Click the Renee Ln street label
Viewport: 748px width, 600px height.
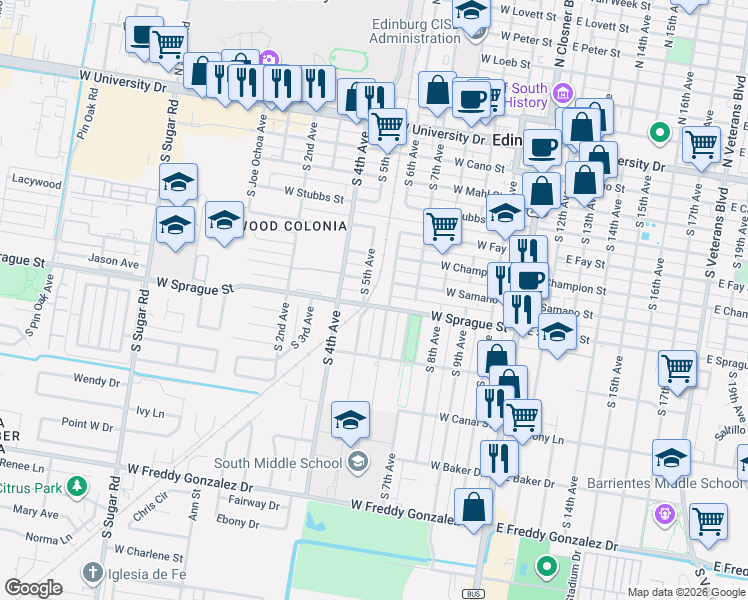click(22, 466)
